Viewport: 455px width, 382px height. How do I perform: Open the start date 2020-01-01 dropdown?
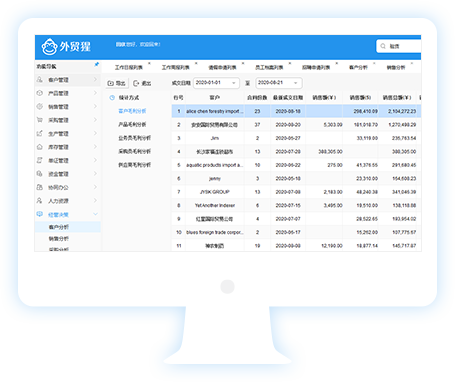[234, 83]
